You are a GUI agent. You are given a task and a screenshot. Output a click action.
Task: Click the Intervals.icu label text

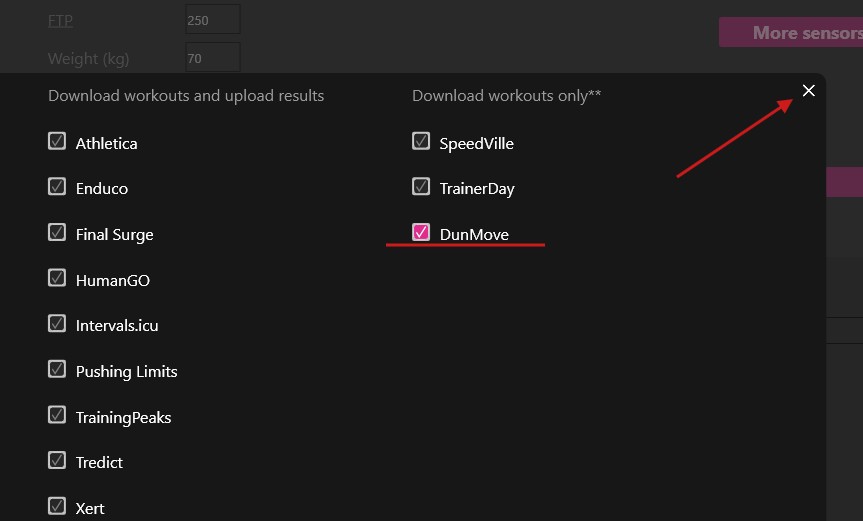point(117,326)
